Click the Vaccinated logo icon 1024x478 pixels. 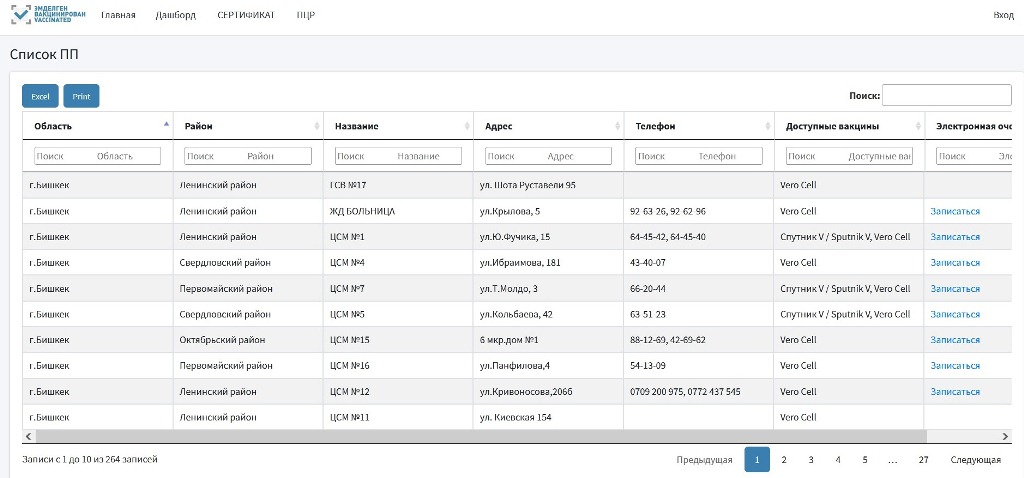coord(21,15)
